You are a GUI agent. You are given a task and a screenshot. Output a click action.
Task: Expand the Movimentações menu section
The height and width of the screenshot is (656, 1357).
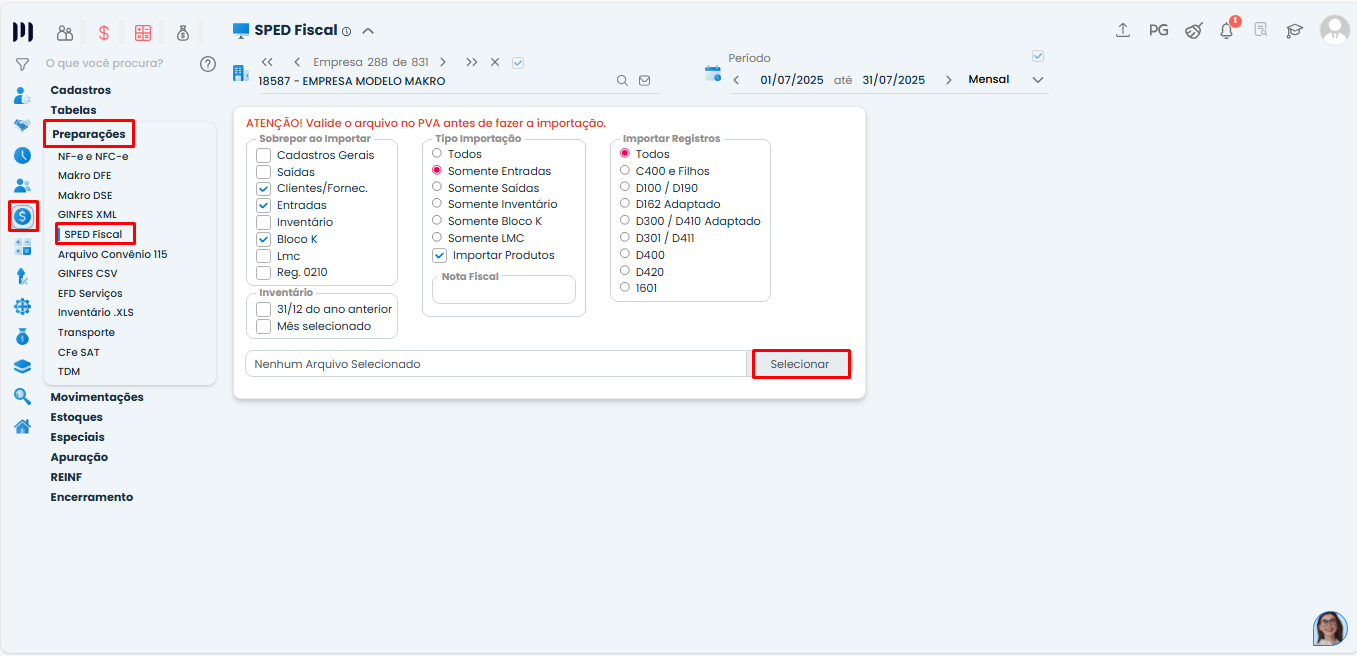97,397
